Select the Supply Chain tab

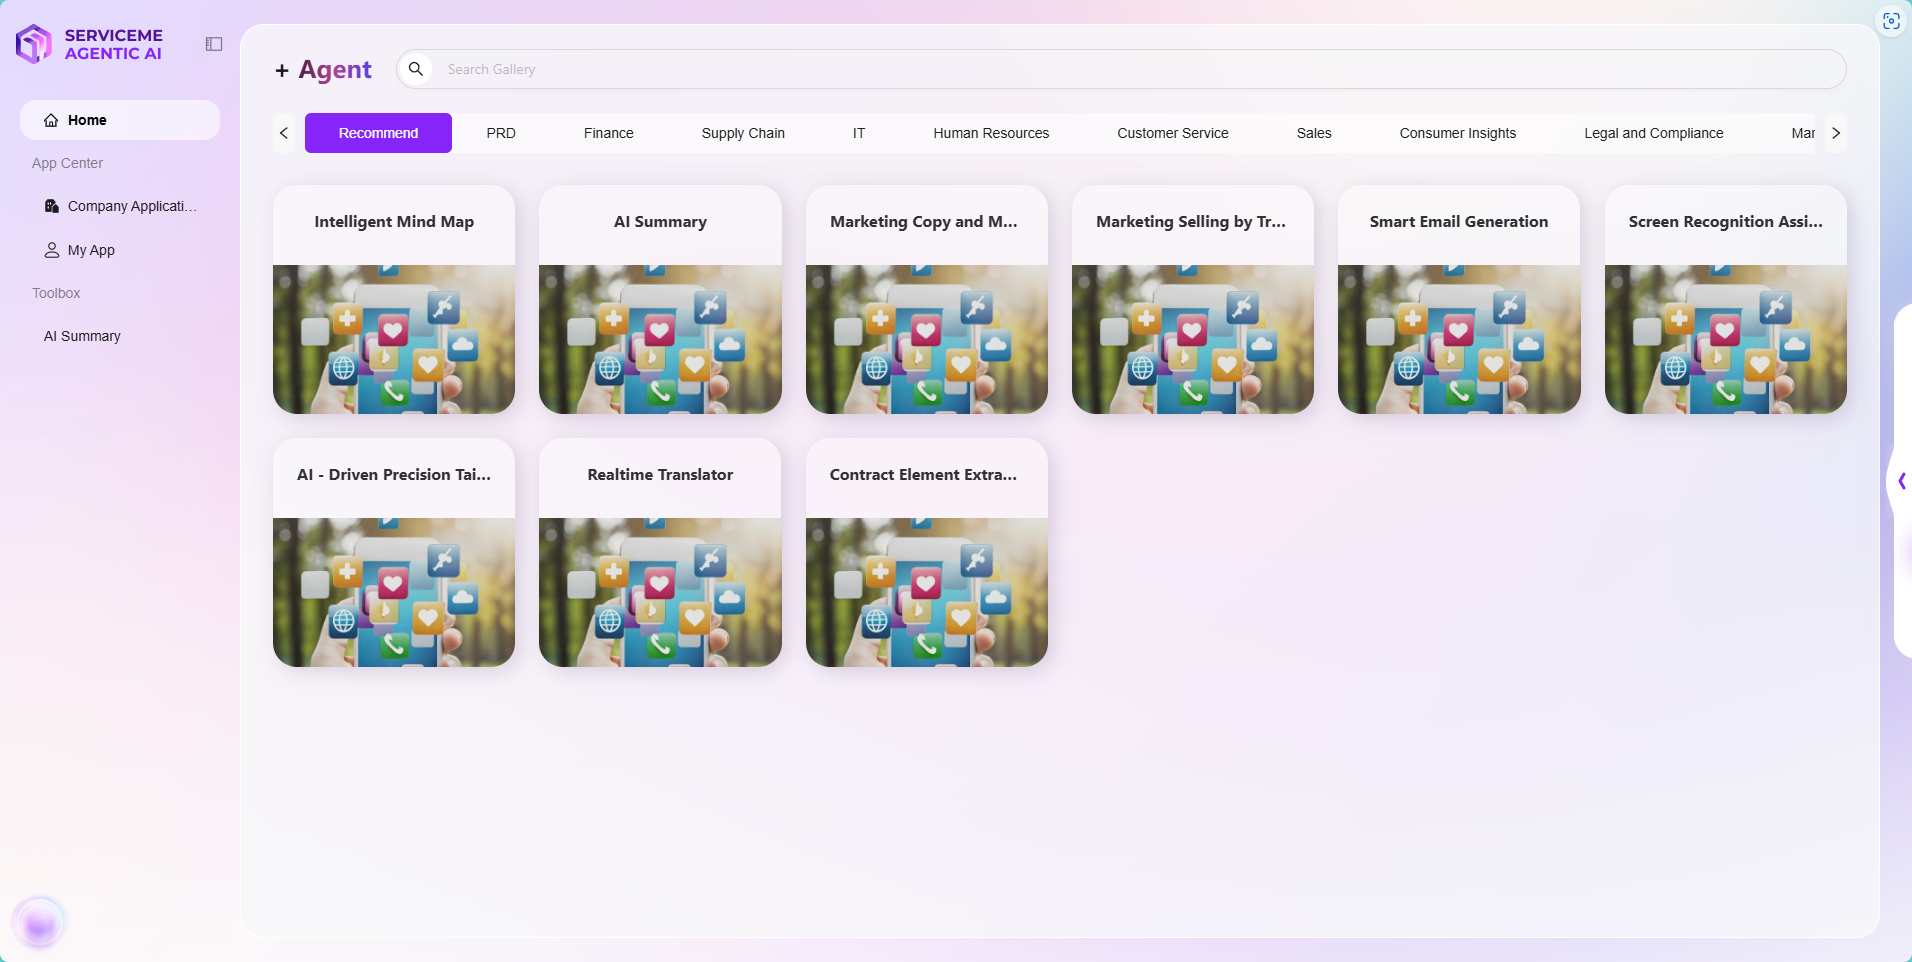click(743, 133)
